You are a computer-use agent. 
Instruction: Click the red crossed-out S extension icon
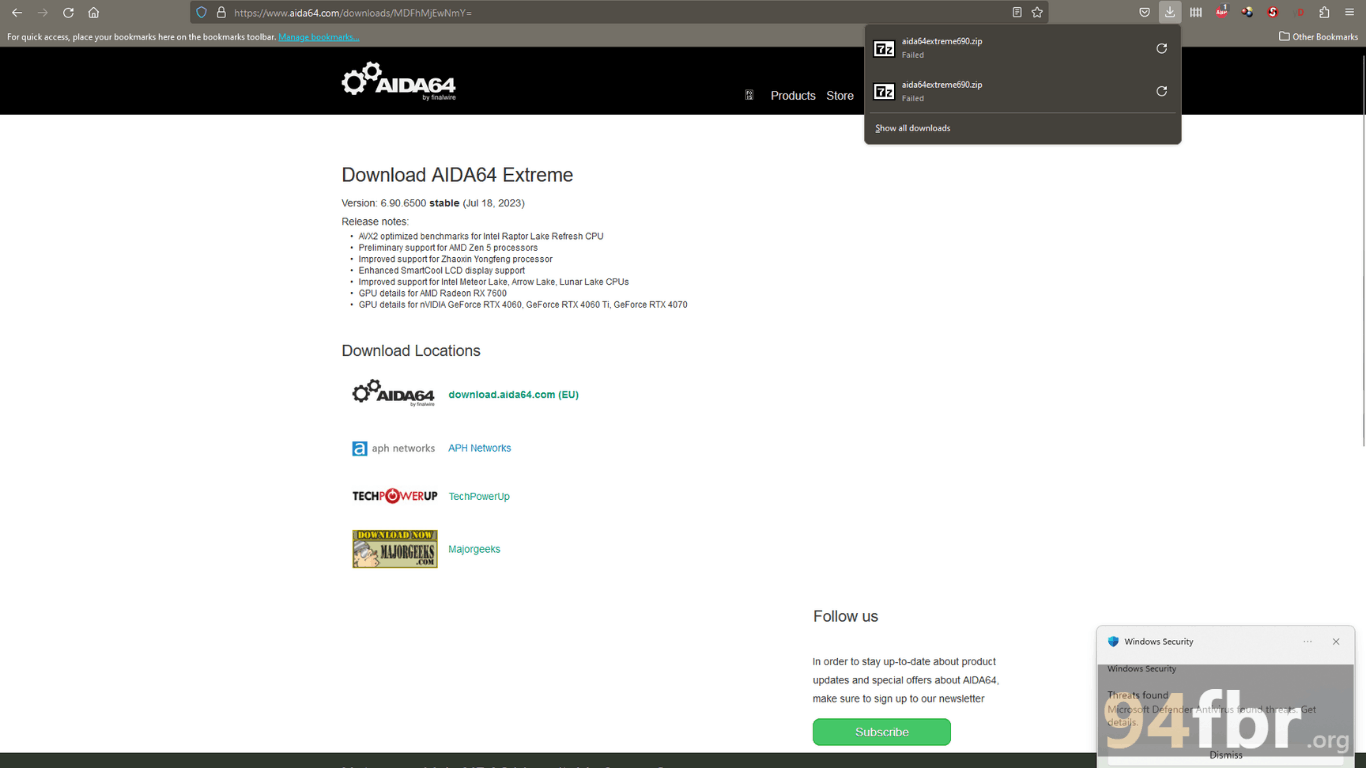[x=1273, y=12]
